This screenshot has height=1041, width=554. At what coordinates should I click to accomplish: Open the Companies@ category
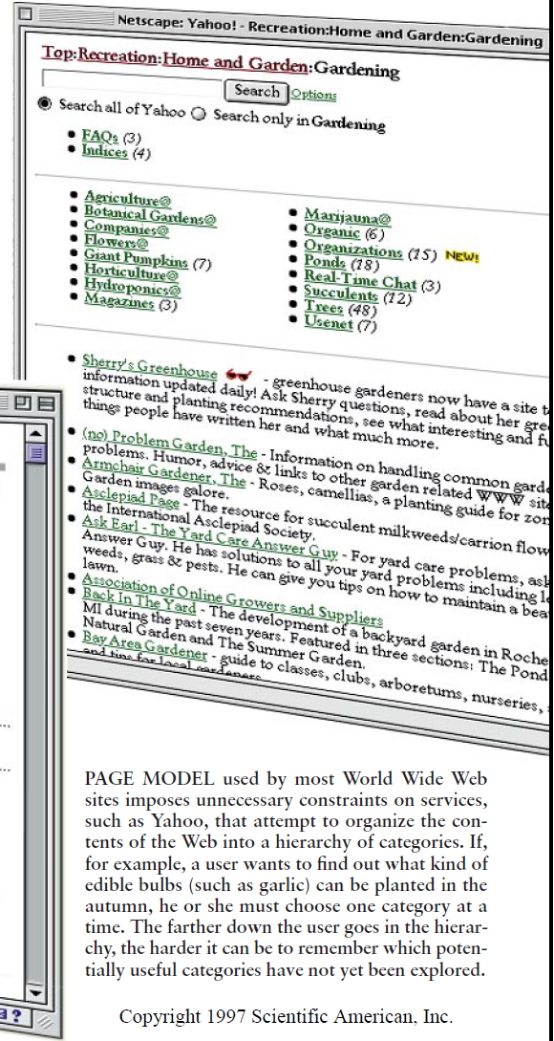126,228
